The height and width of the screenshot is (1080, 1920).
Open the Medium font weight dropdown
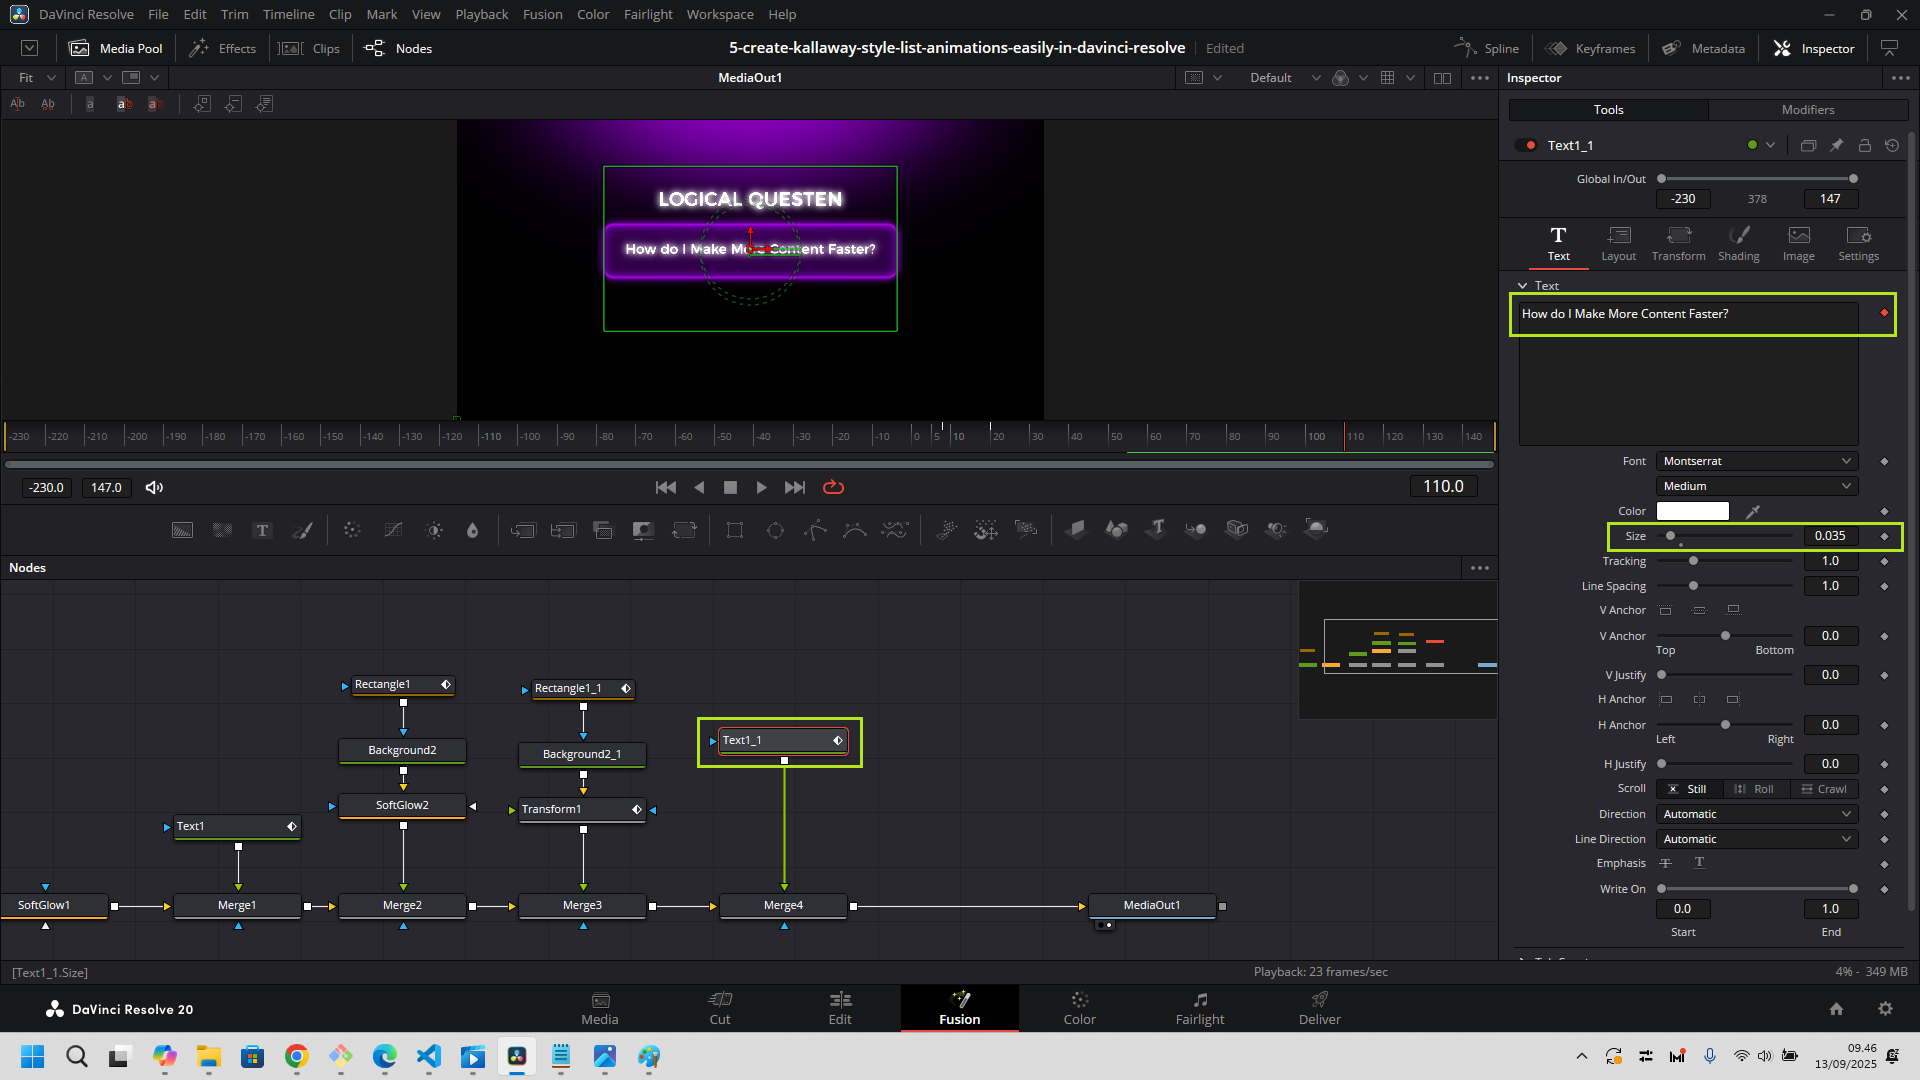1756,486
